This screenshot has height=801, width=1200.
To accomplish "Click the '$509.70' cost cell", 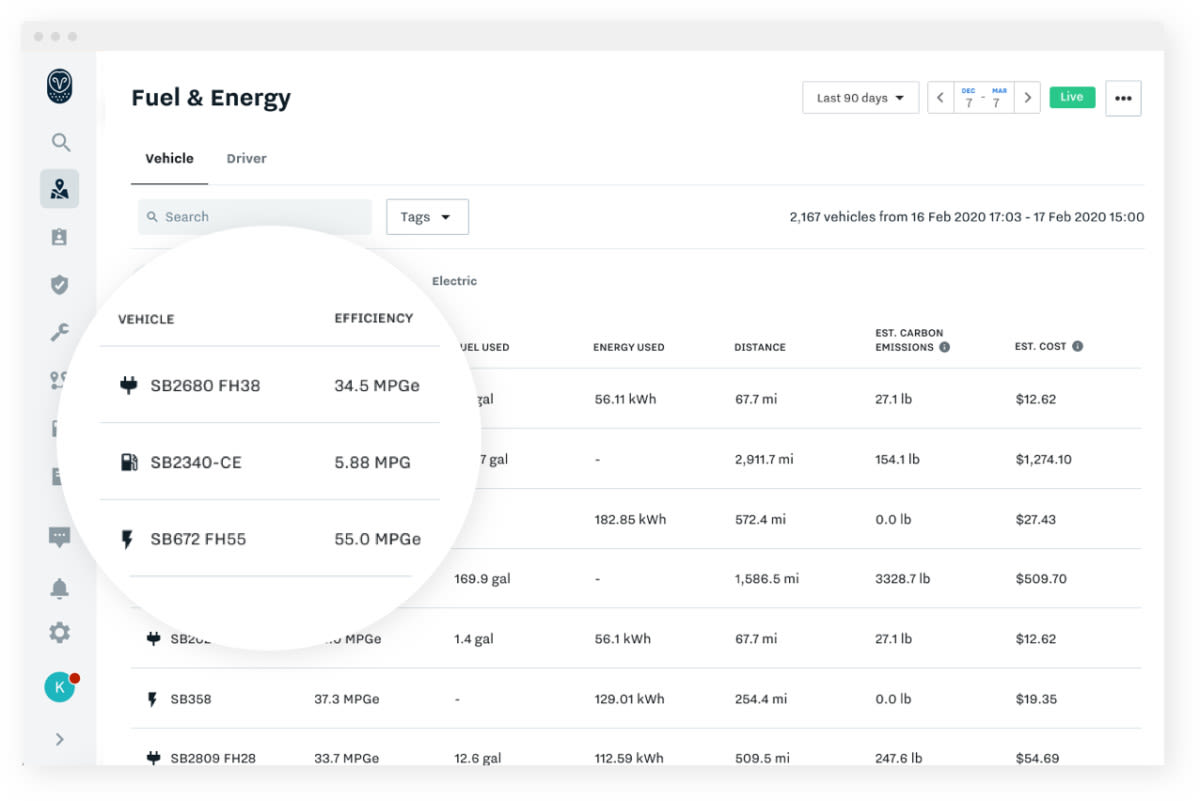I will [1040, 578].
